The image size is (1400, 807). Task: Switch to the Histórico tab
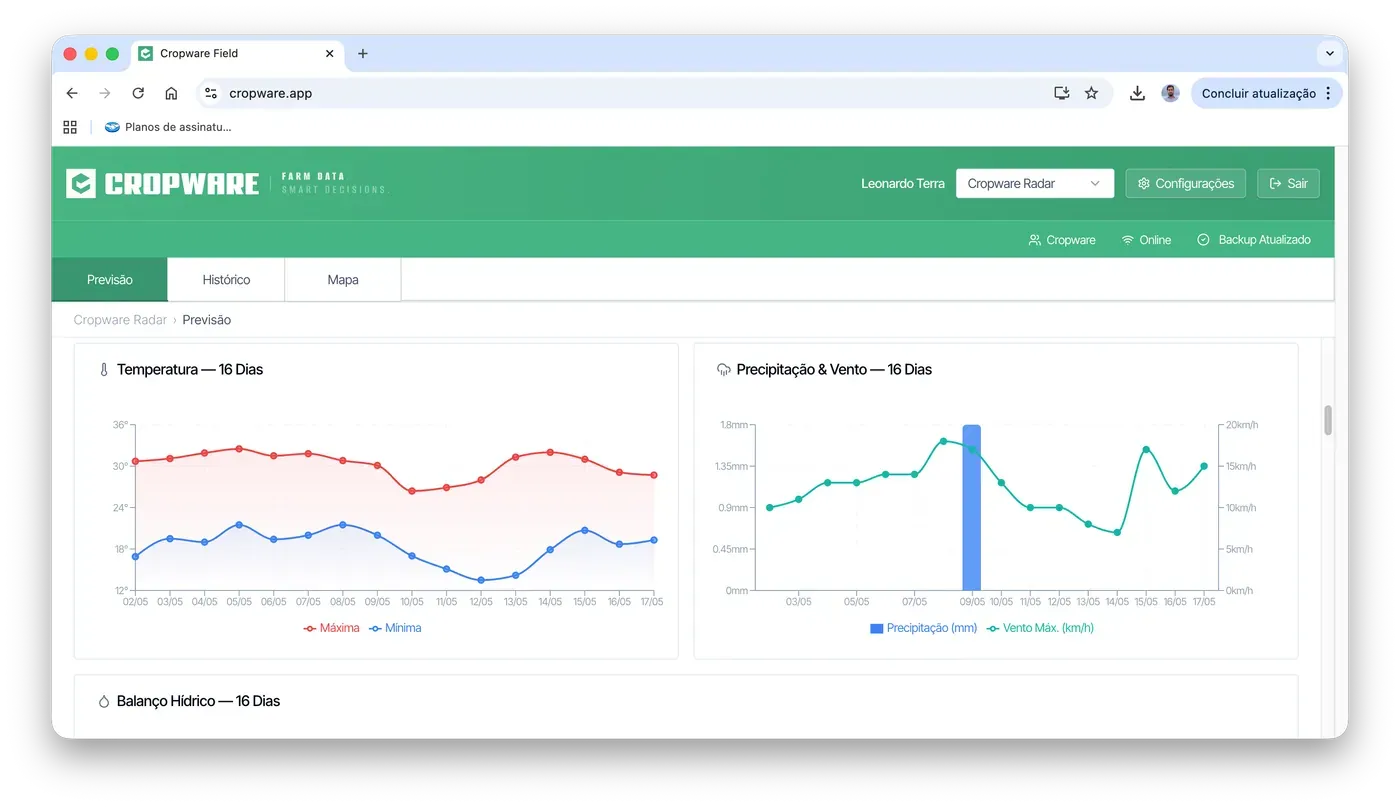226,280
